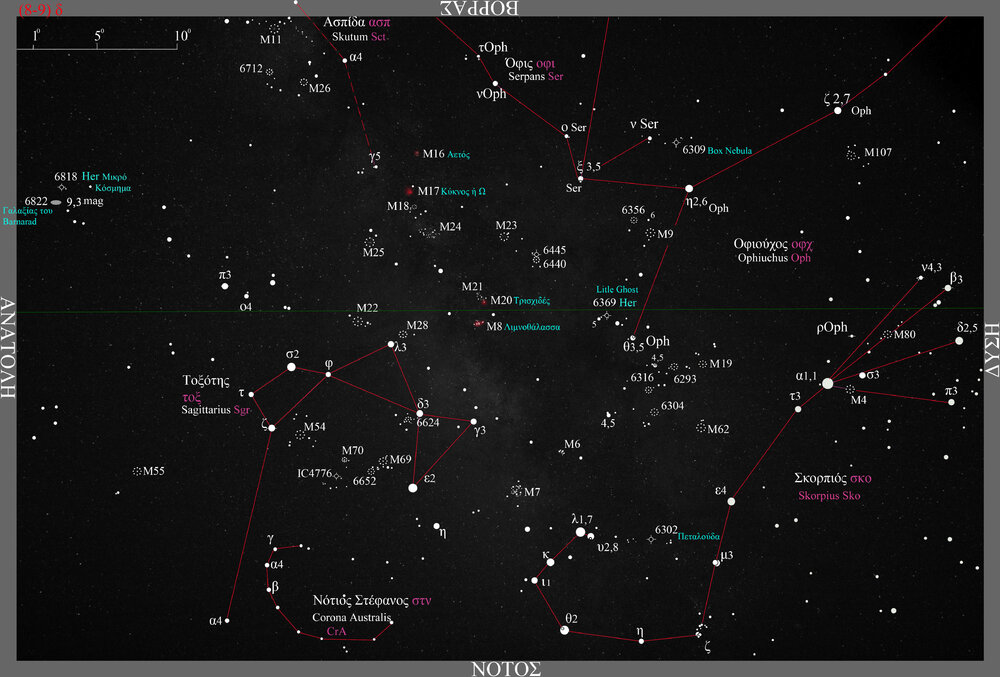Click the ζ 2,7 Oph star
Screen dimensions: 1000x677
point(838,111)
